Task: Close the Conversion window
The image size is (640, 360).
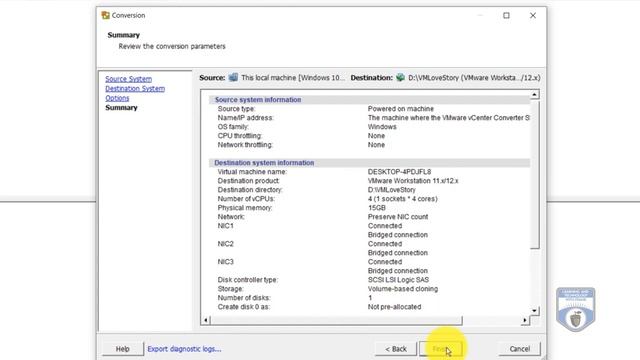Action: click(x=533, y=16)
